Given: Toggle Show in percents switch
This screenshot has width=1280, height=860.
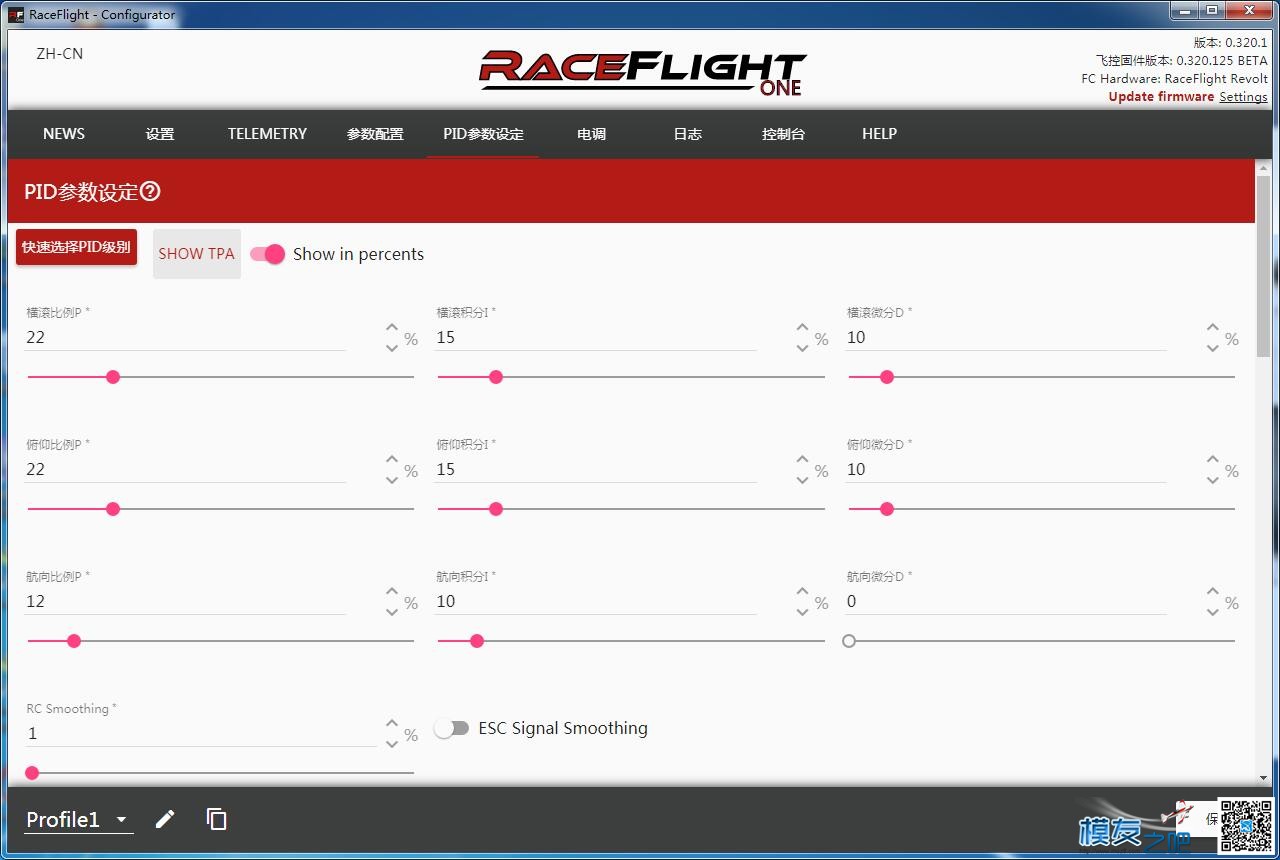Looking at the screenshot, I should (x=268, y=254).
